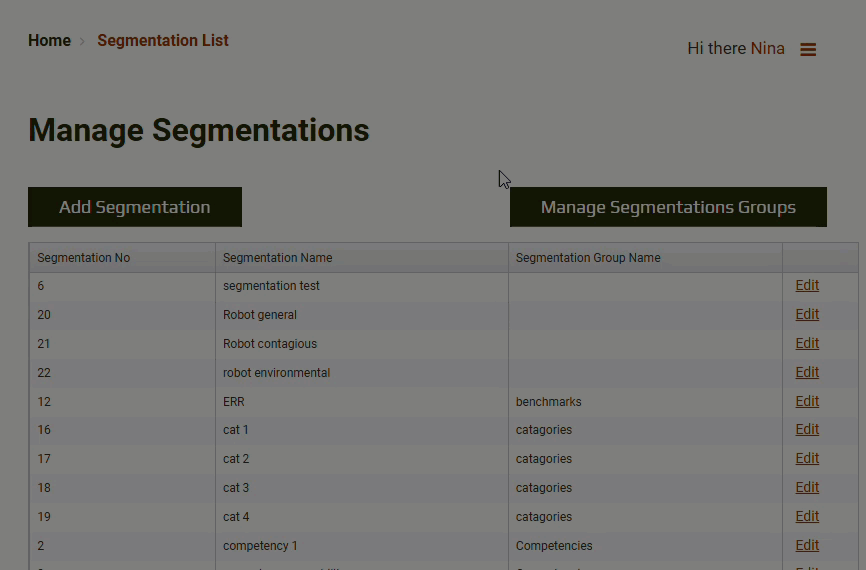Click the Add Segmentation button
Screen dimensions: 866x570
coord(135,207)
